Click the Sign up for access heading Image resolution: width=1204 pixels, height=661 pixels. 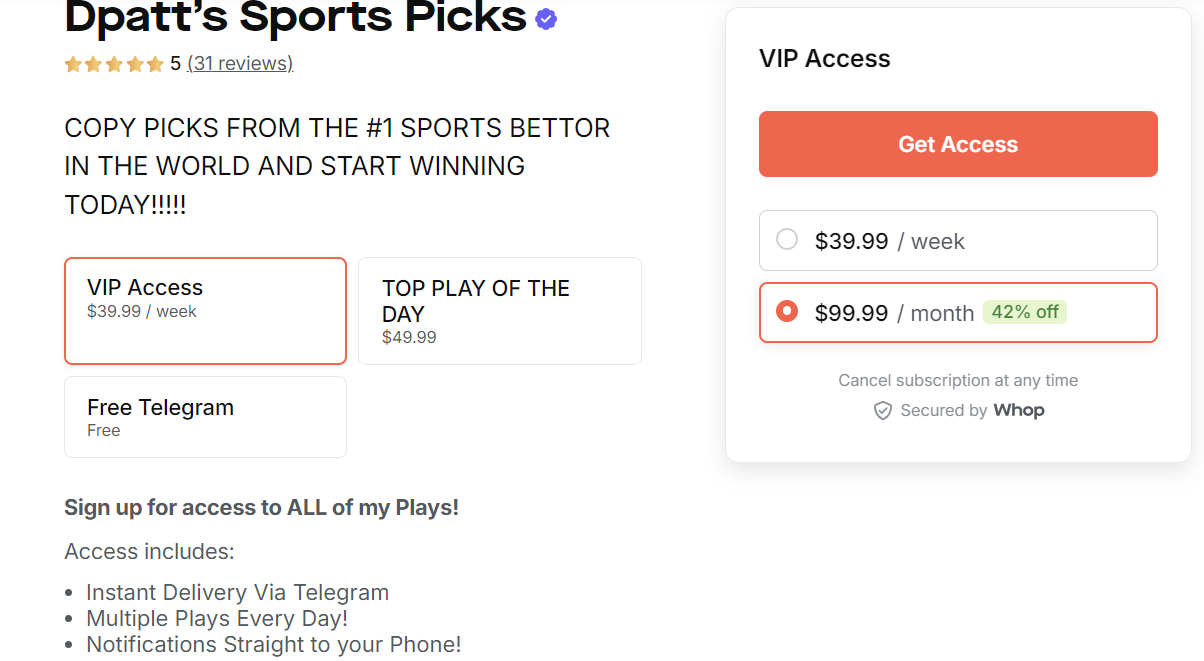261,507
